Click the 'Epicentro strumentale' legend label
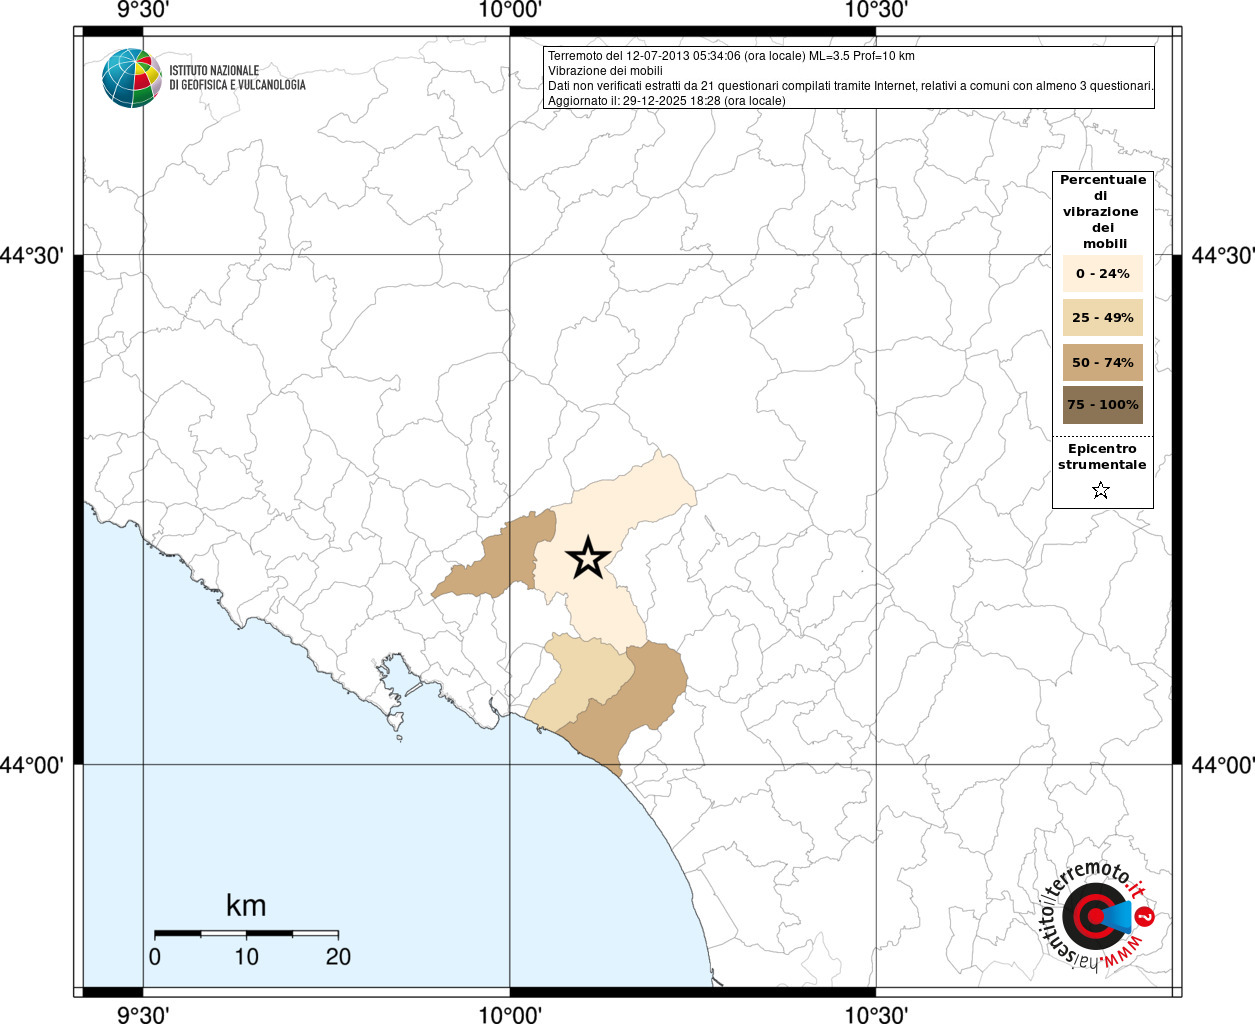1255x1024 pixels. 1102,457
